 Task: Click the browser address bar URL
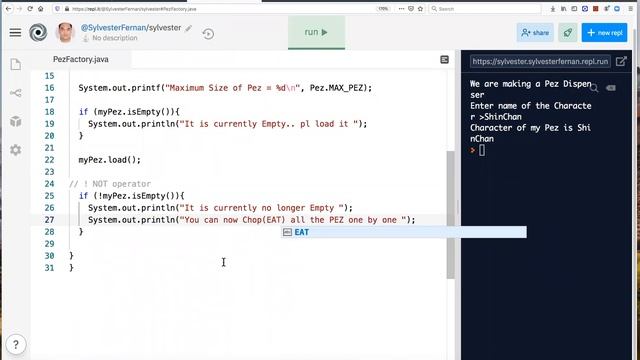[x=134, y=9]
